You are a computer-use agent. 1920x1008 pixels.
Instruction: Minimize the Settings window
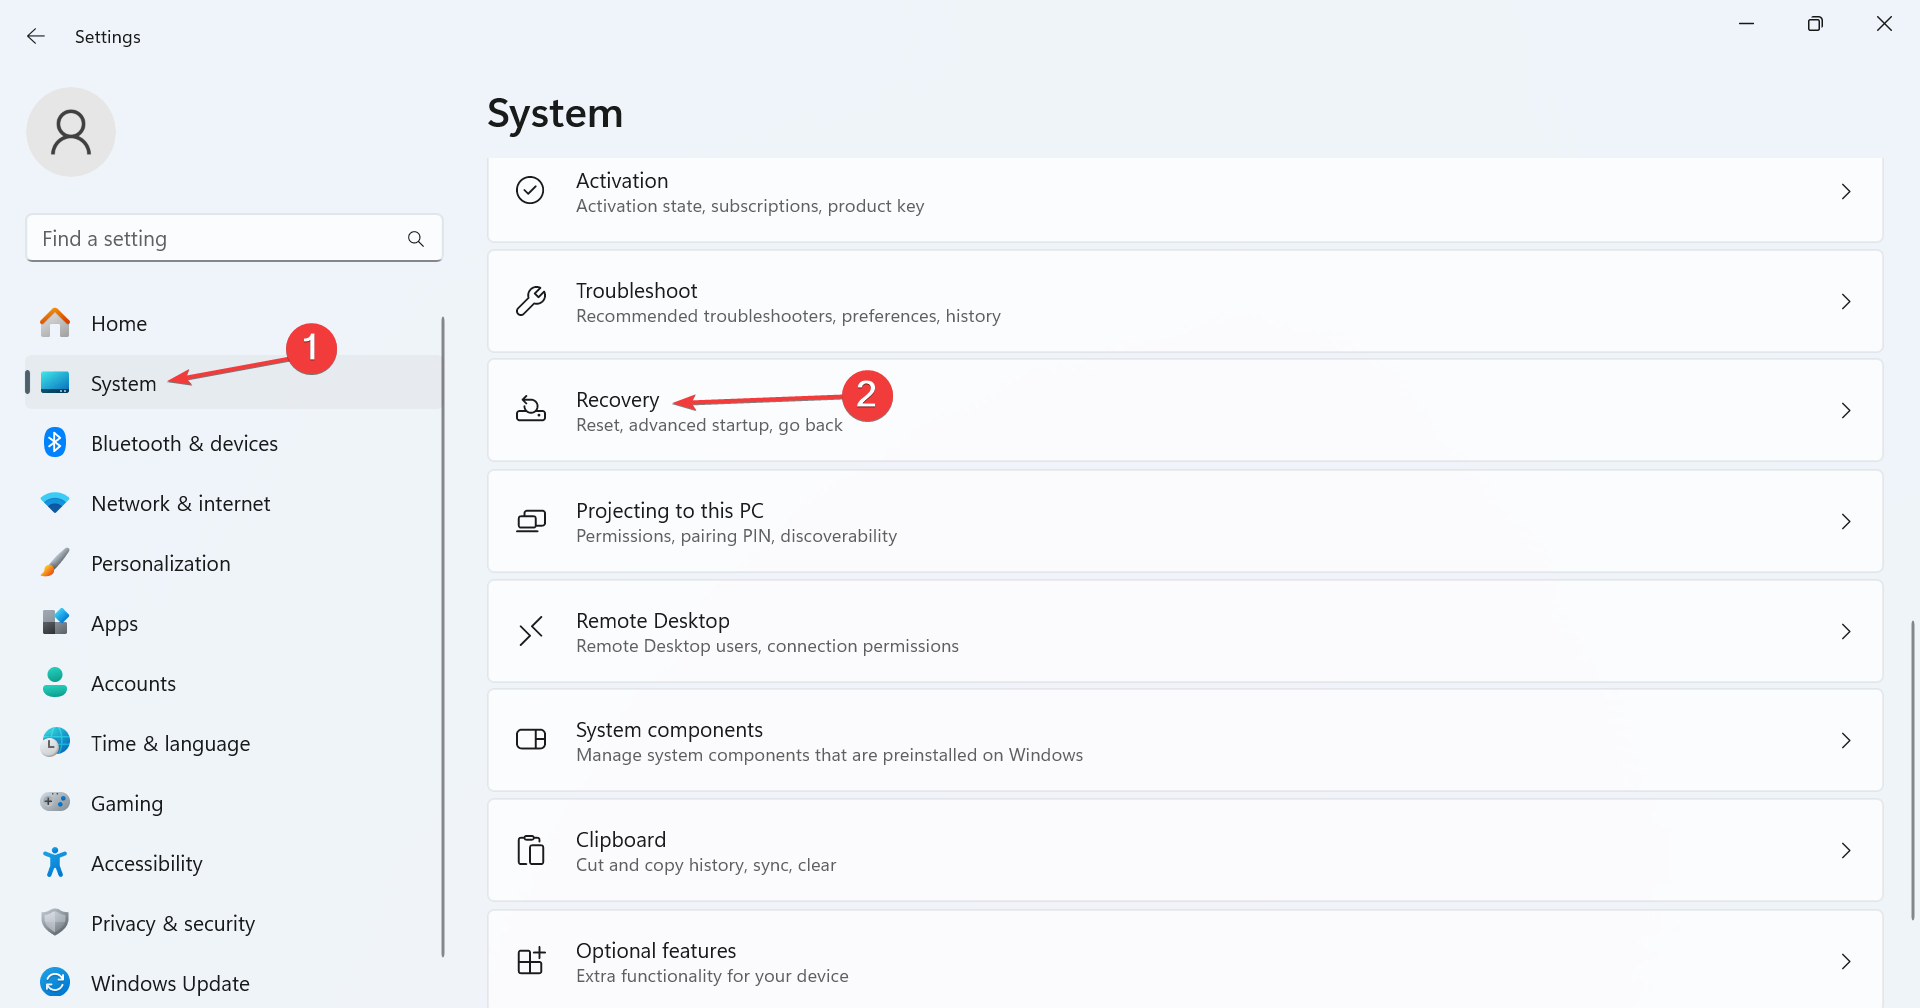(x=1746, y=23)
